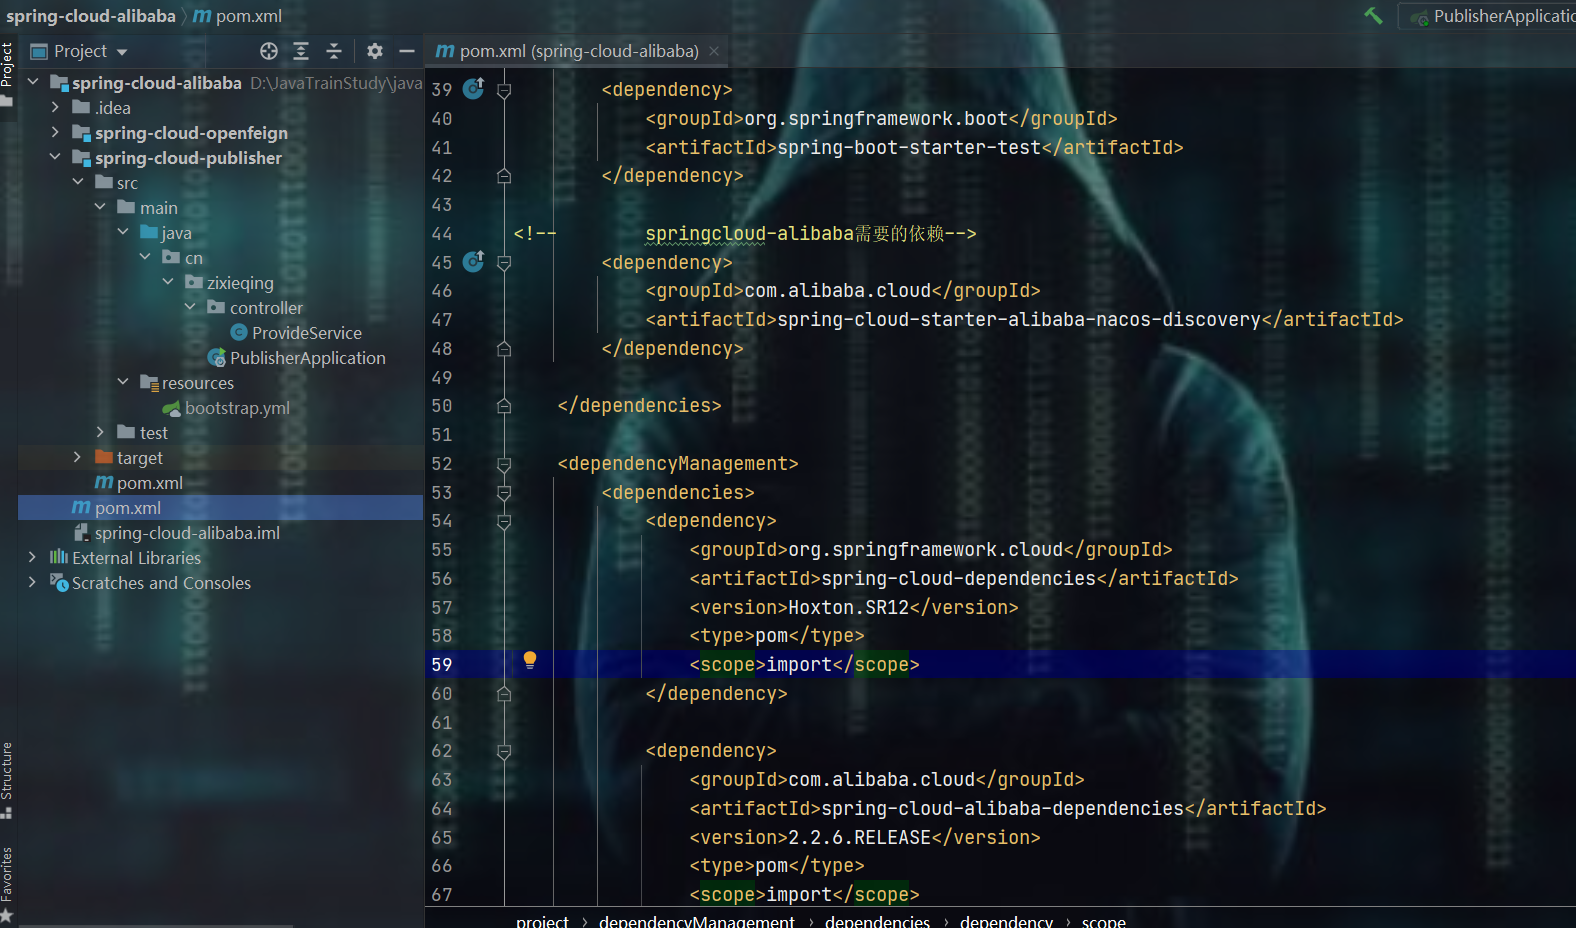Click the gutter marker on line 45

click(474, 262)
